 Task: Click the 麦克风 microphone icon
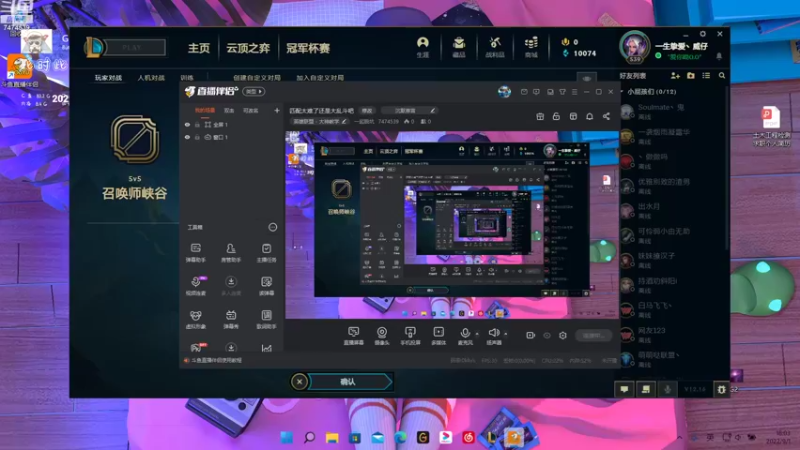tap(465, 335)
